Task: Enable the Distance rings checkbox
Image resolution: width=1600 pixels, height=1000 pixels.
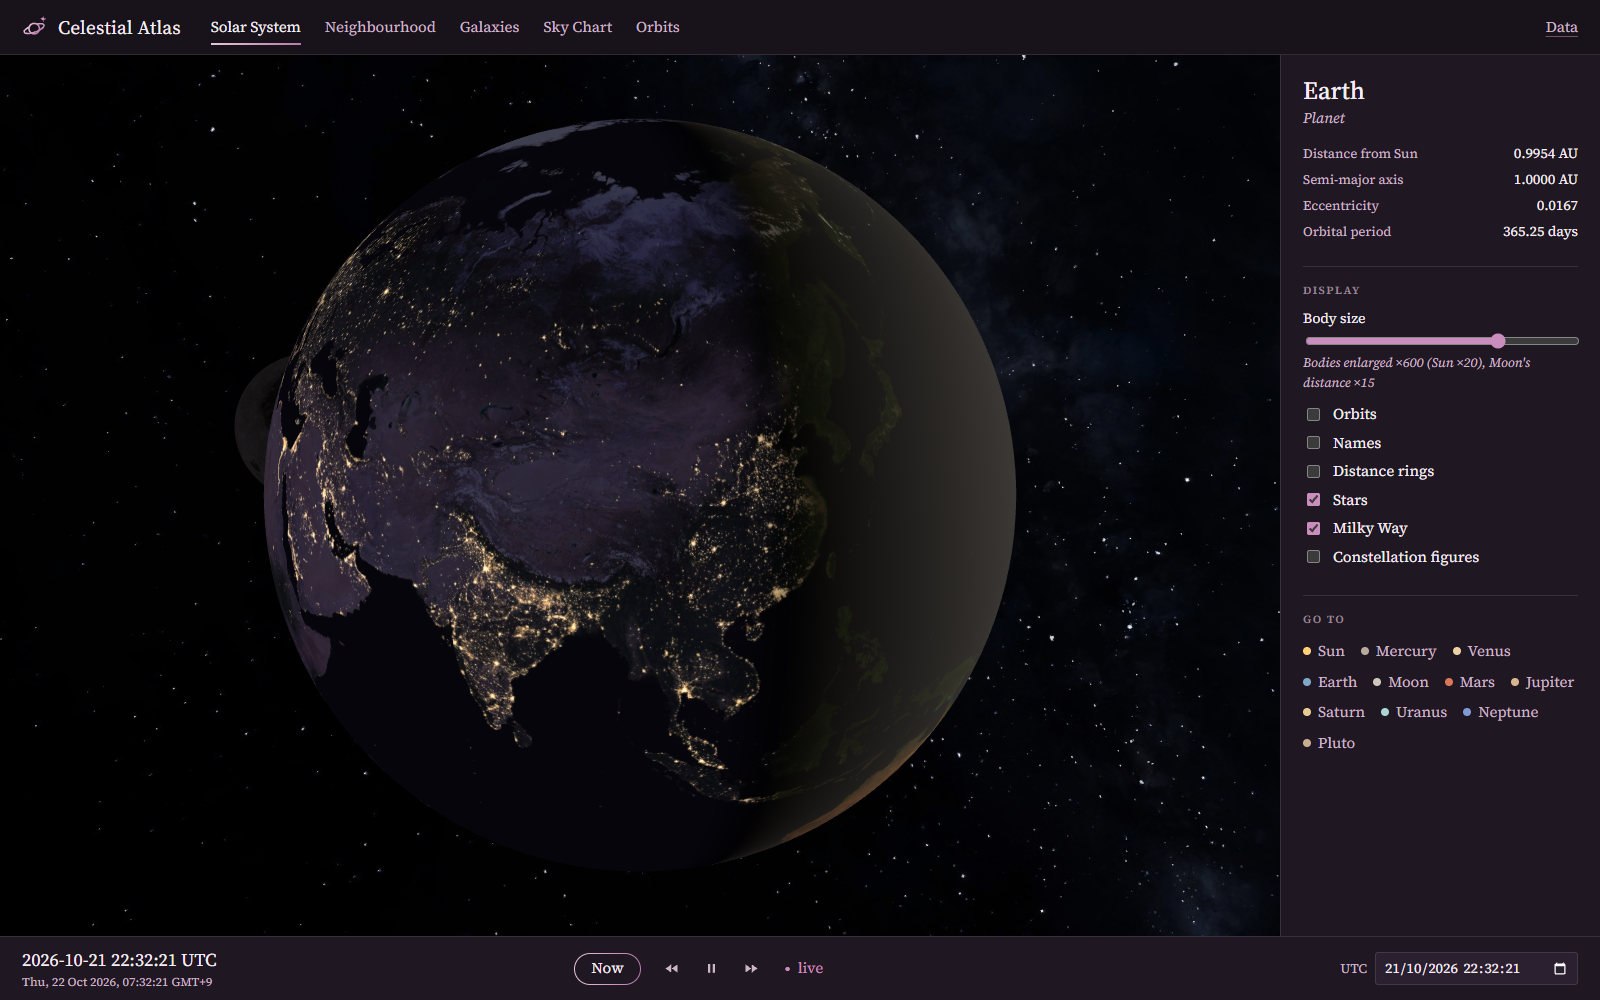Action: pyautogui.click(x=1313, y=471)
